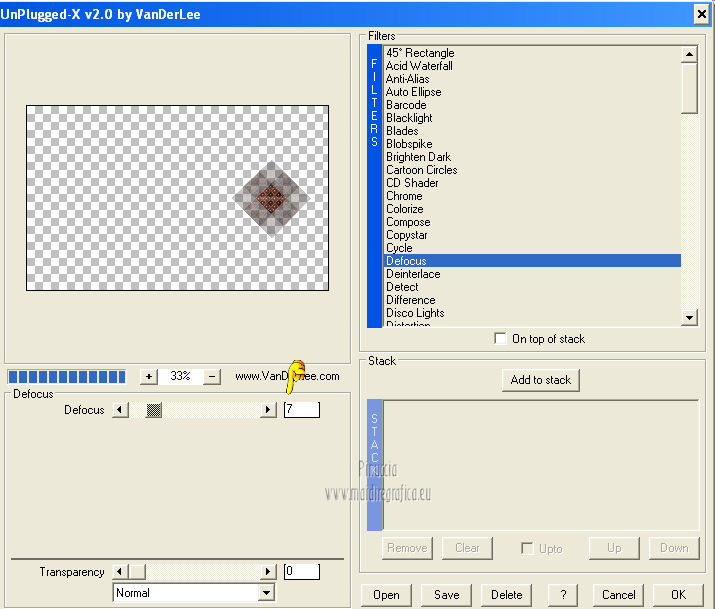
Task: Click the Open preset button
Action: [x=386, y=595]
